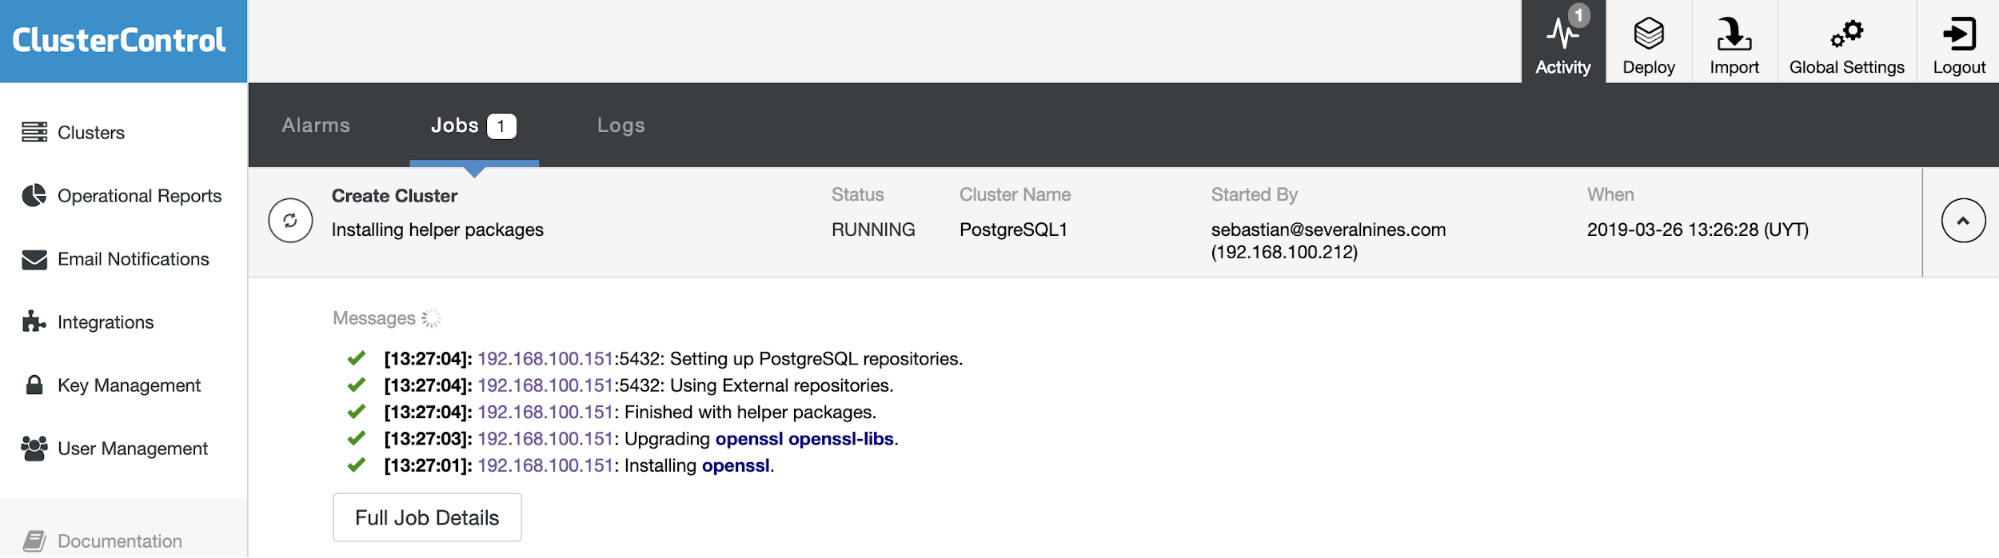
Task: Click the Operational Reports pie chart icon
Action: tap(34, 195)
